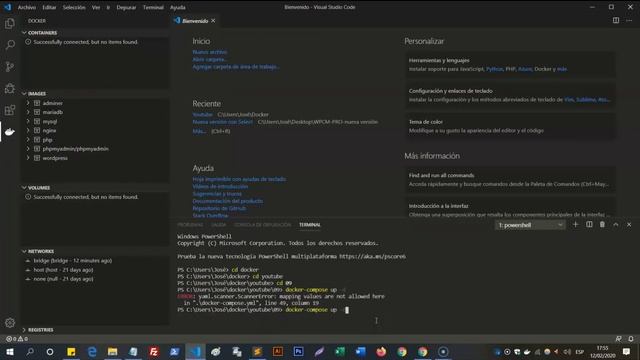
Task: Click errors and warnings status bar indicator
Action: point(17,339)
